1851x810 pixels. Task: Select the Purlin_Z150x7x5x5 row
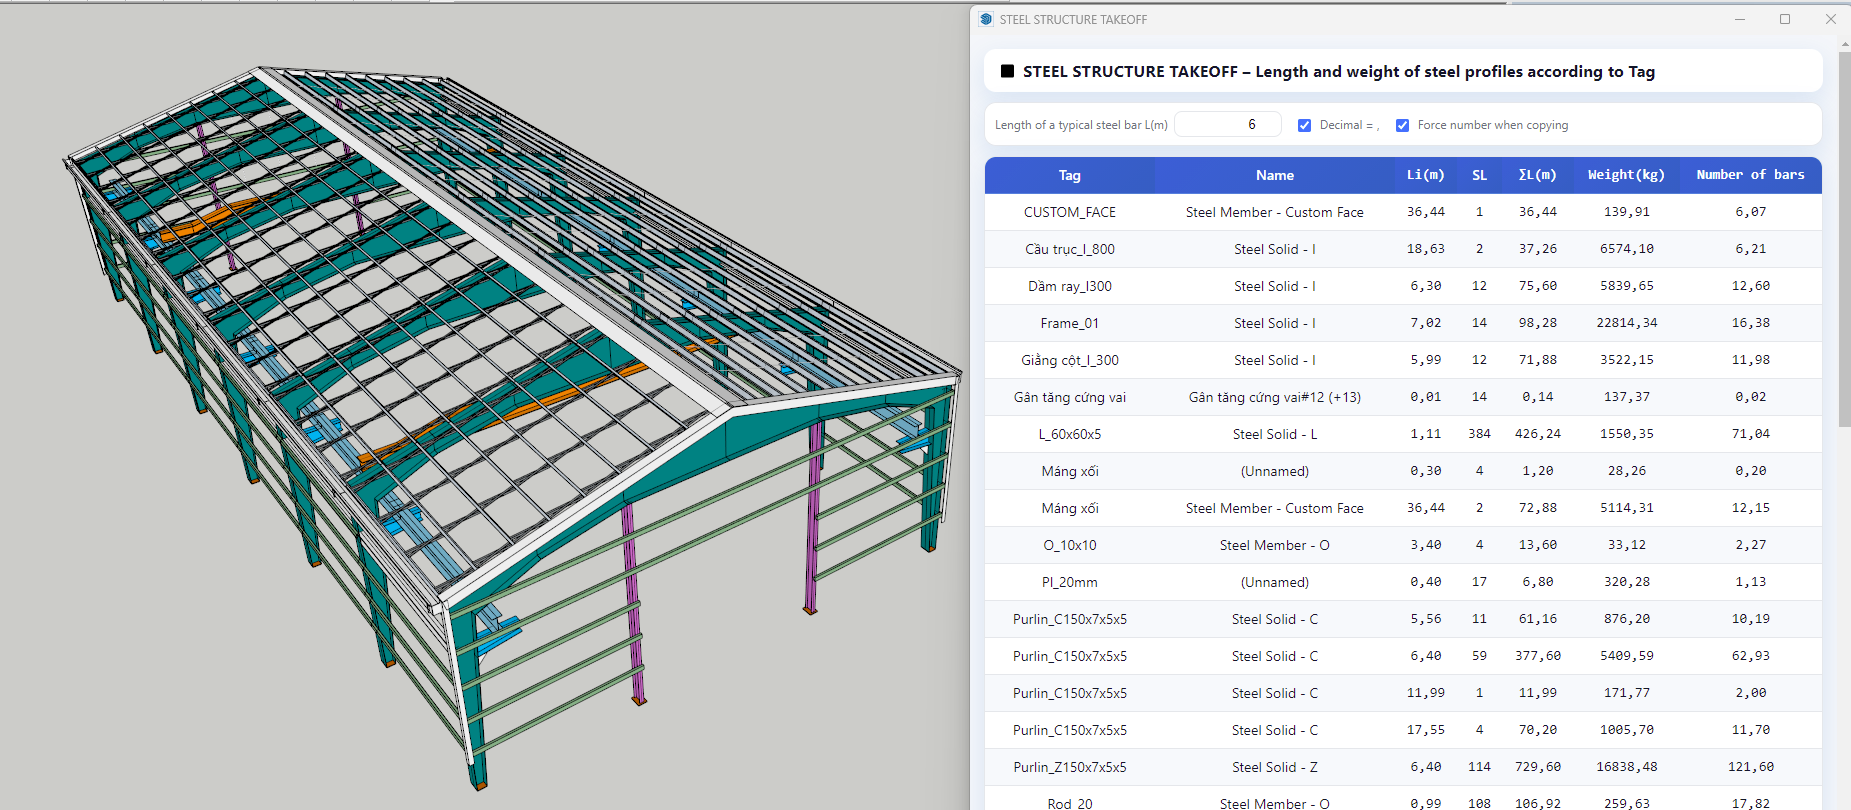click(1070, 767)
